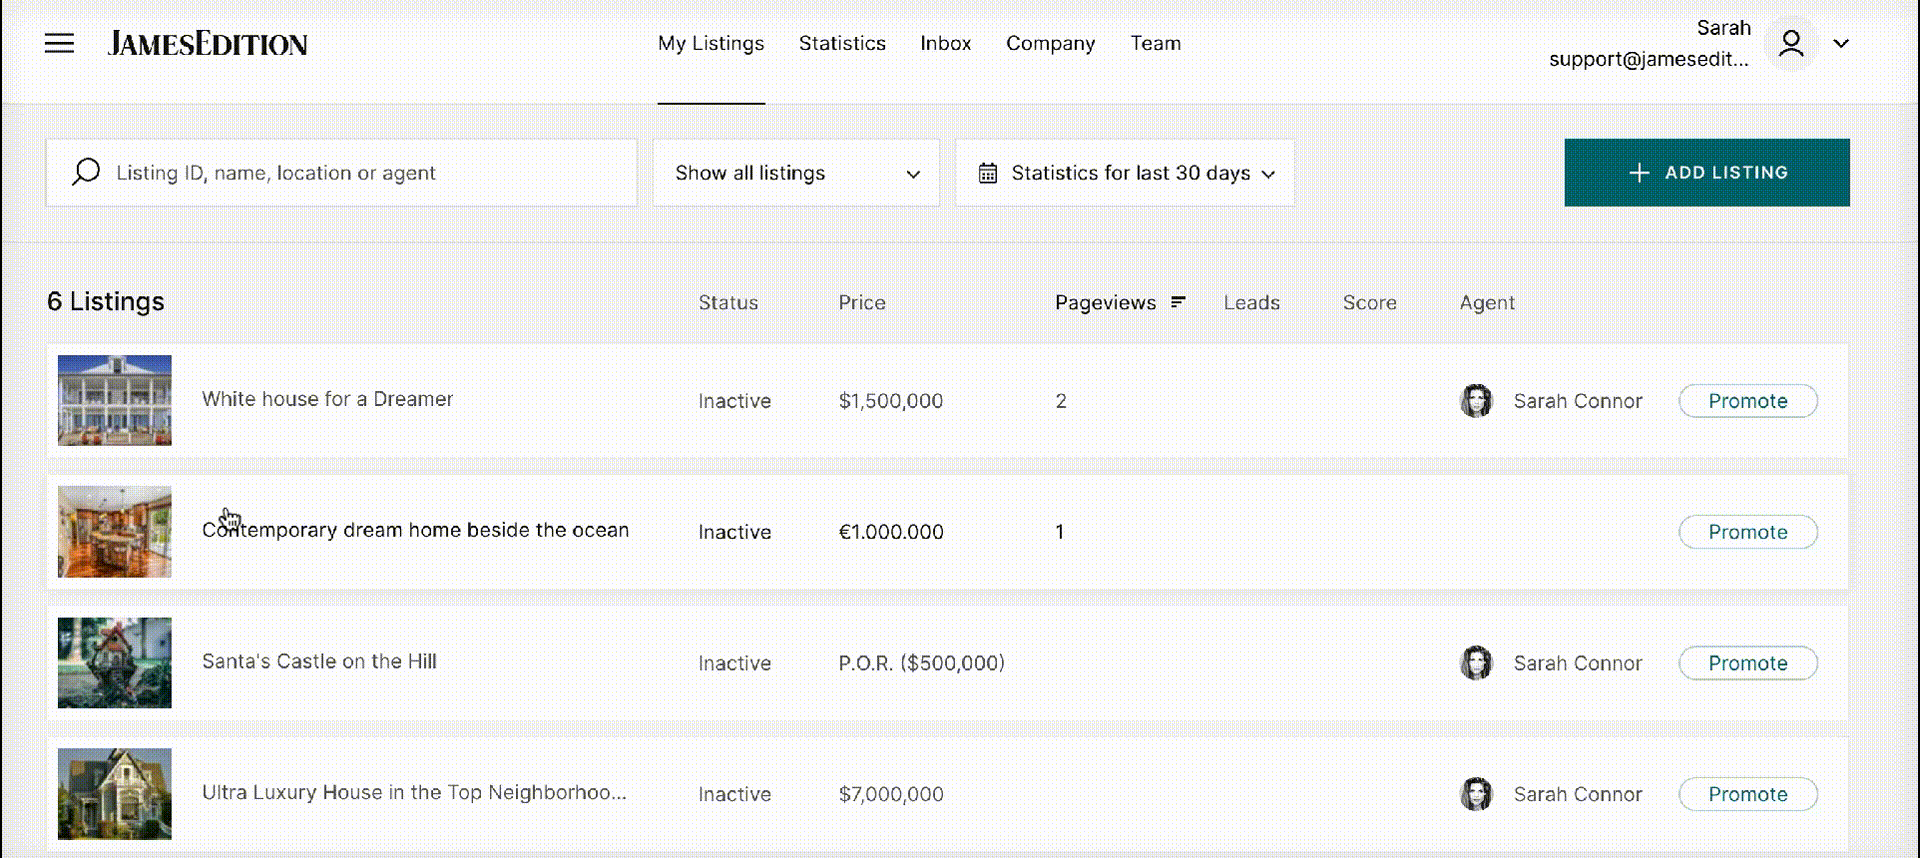Sort by Leads column header
The width and height of the screenshot is (1920, 858).
pos(1252,302)
